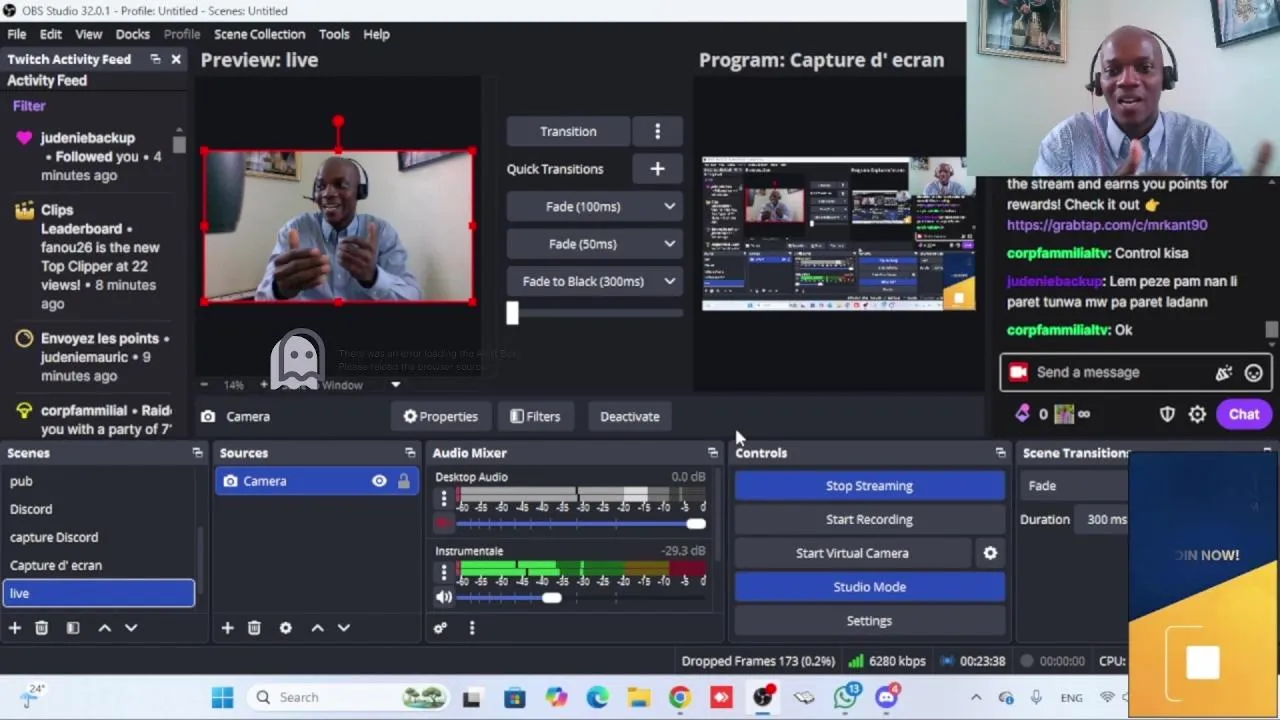Open the Edit menu

[51, 34]
